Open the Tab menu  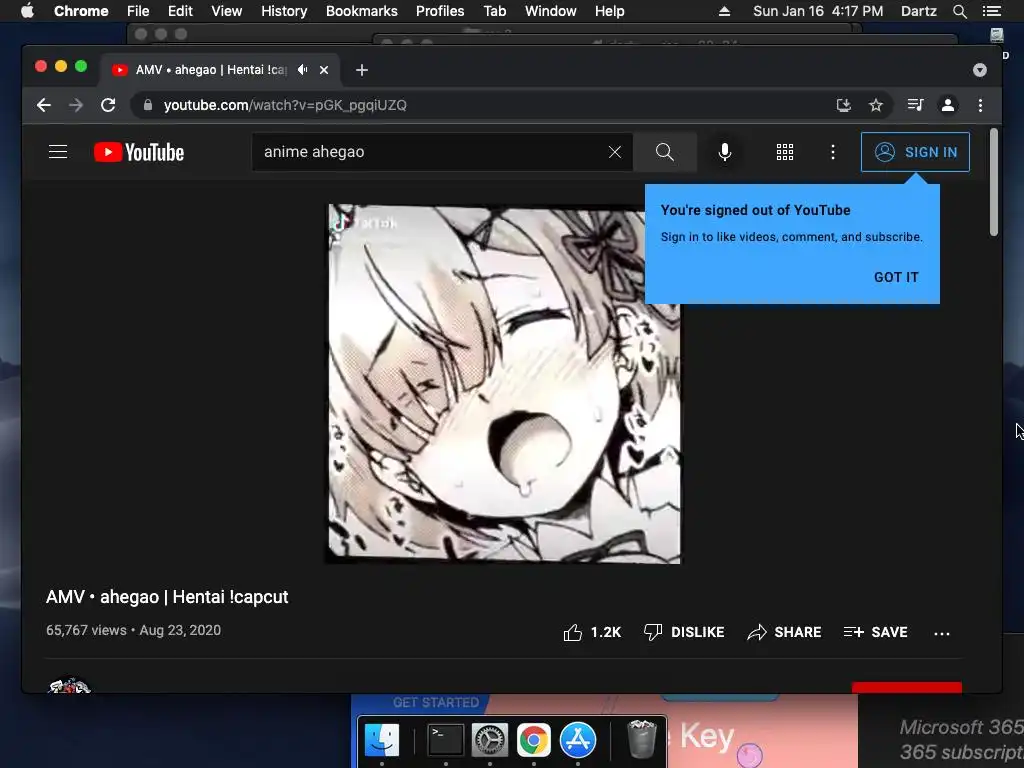point(494,11)
